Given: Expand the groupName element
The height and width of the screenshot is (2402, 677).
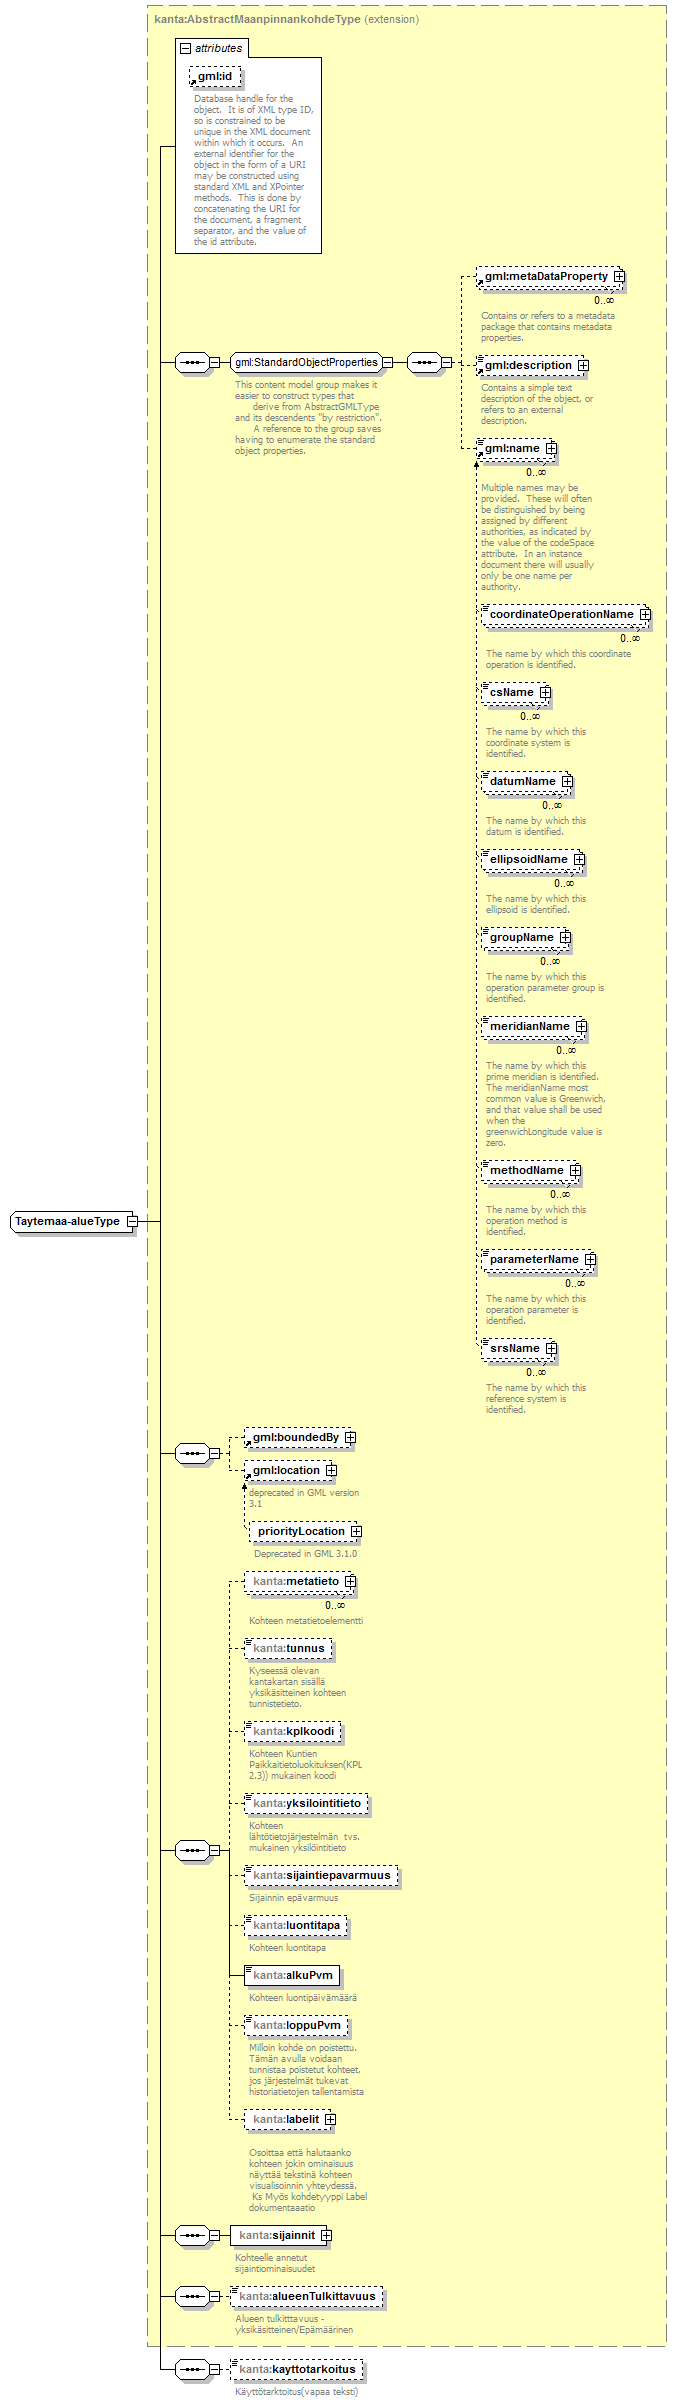Looking at the screenshot, I should coord(565,937).
